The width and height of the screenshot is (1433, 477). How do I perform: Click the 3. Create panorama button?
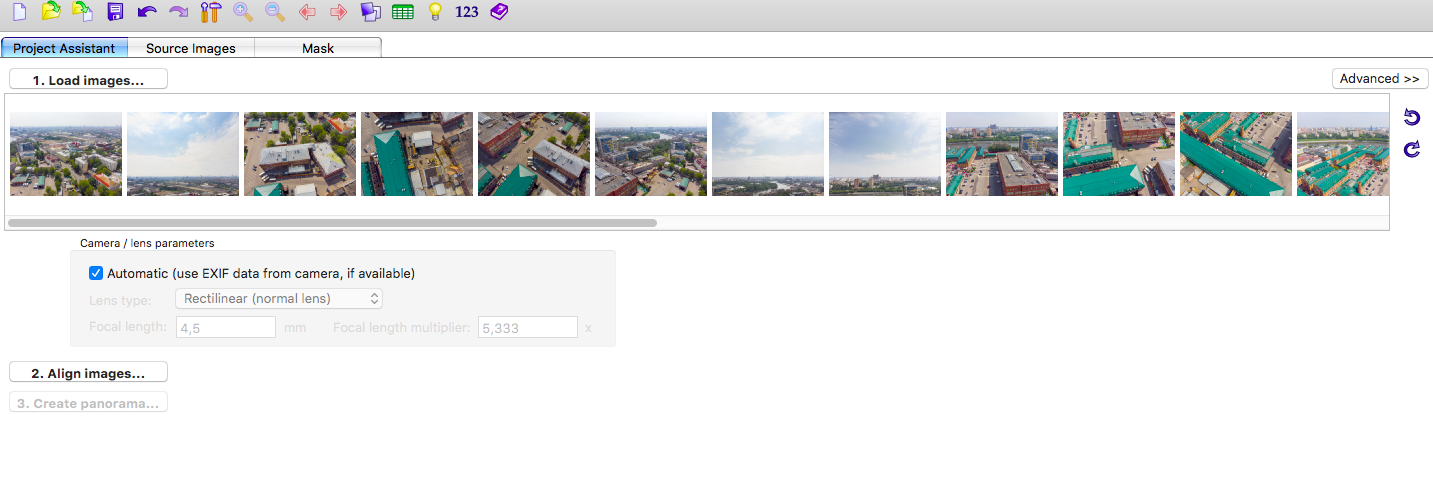tap(88, 403)
